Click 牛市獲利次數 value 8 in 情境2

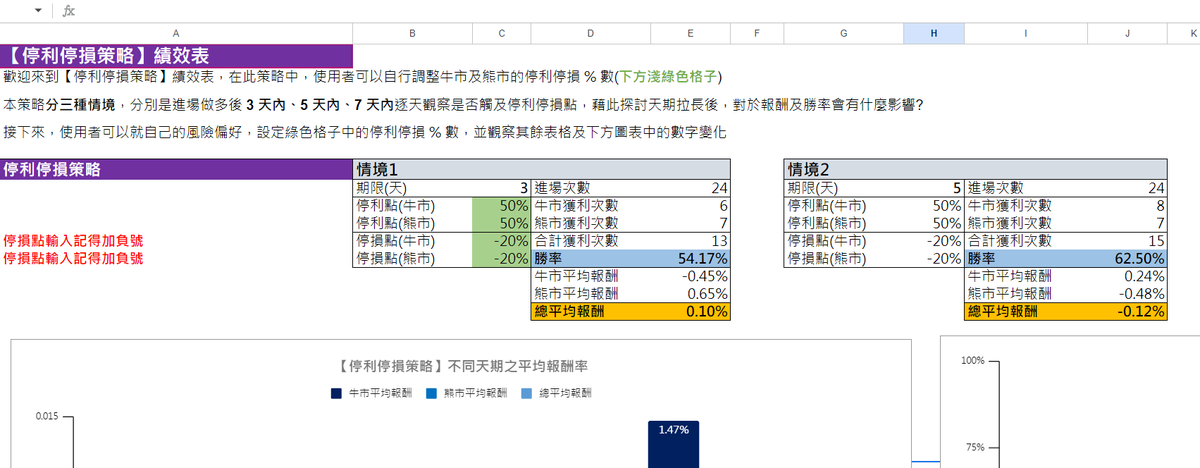coord(1127,205)
